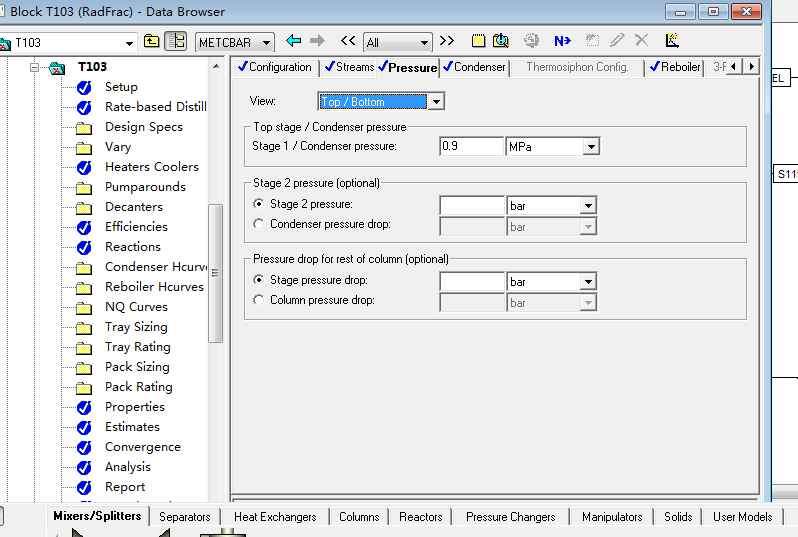
Task: Switch to the Reboiler tab
Action: [675, 67]
